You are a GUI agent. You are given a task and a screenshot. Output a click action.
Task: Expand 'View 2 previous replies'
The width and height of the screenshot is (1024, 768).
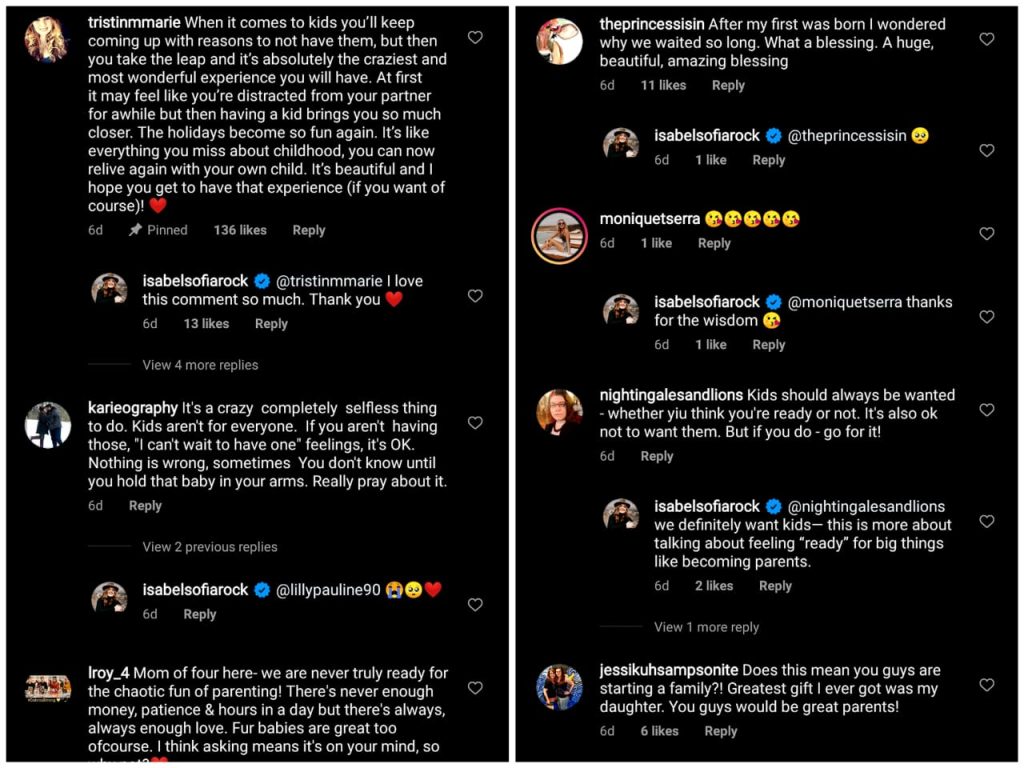click(x=210, y=547)
